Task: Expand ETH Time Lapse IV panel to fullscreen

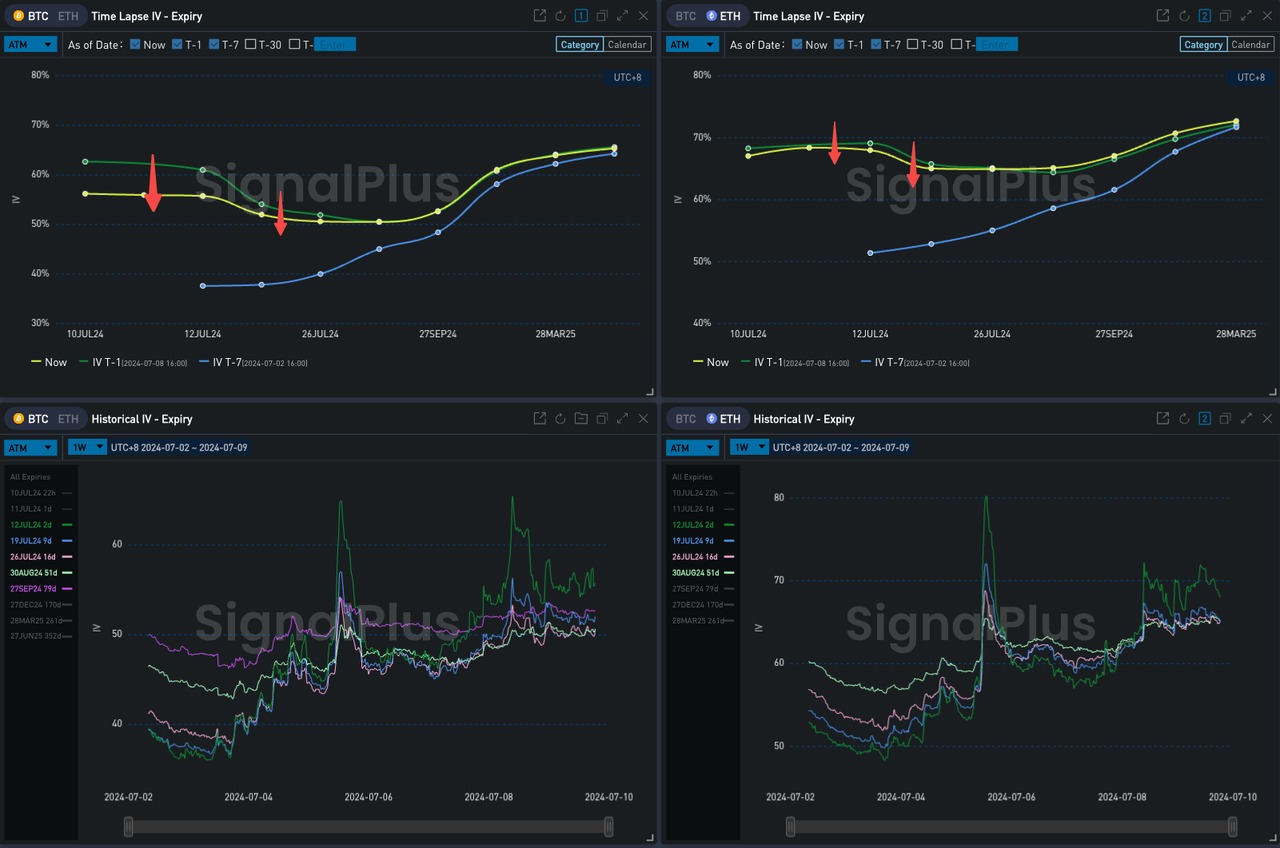Action: [1245, 16]
